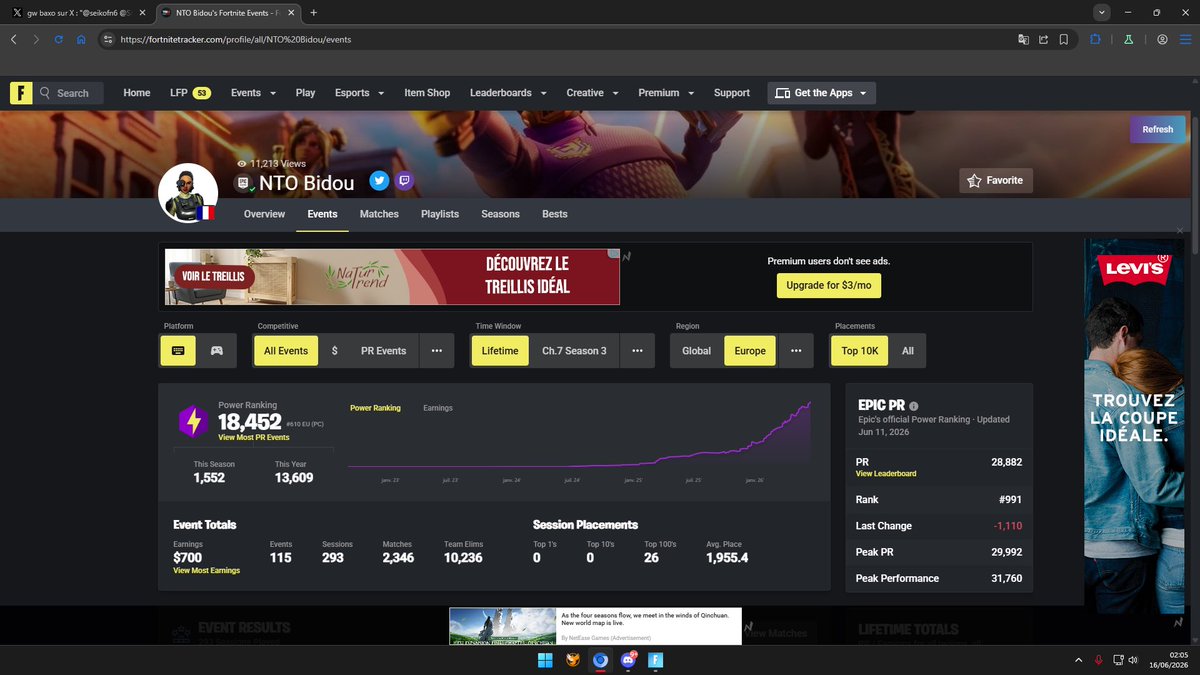Click the translate page icon in address bar
The width and height of the screenshot is (1200, 675).
pos(1023,40)
